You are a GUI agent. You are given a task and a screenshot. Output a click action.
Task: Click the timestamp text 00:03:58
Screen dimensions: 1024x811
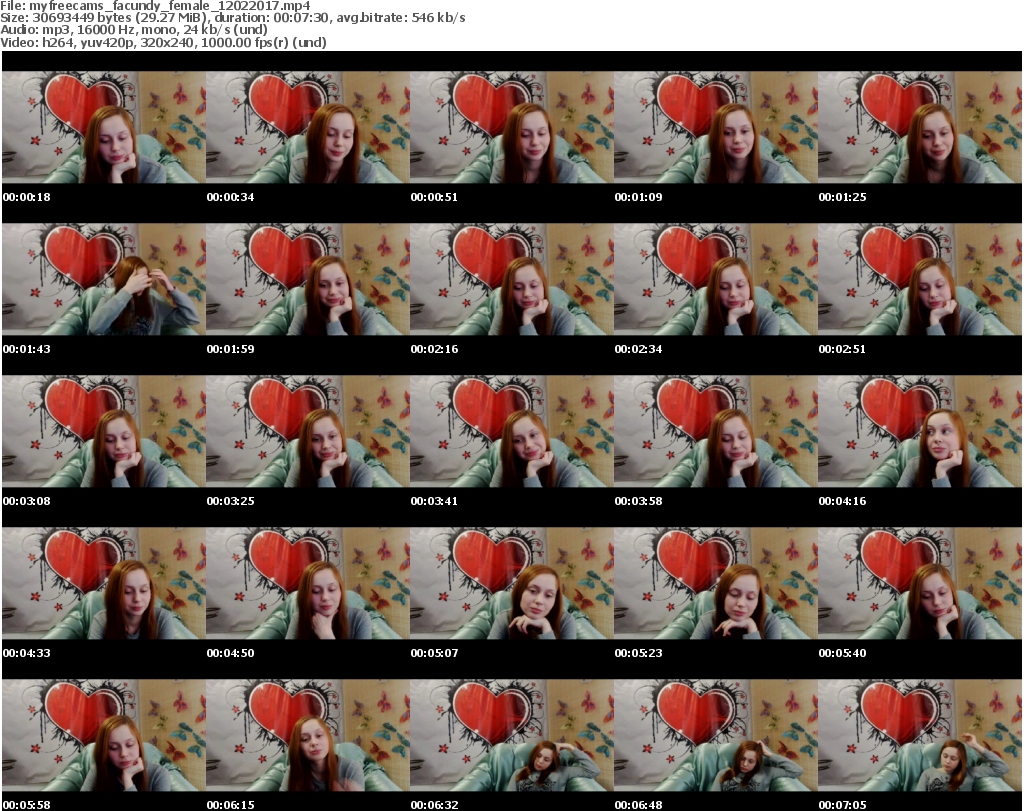[638, 501]
